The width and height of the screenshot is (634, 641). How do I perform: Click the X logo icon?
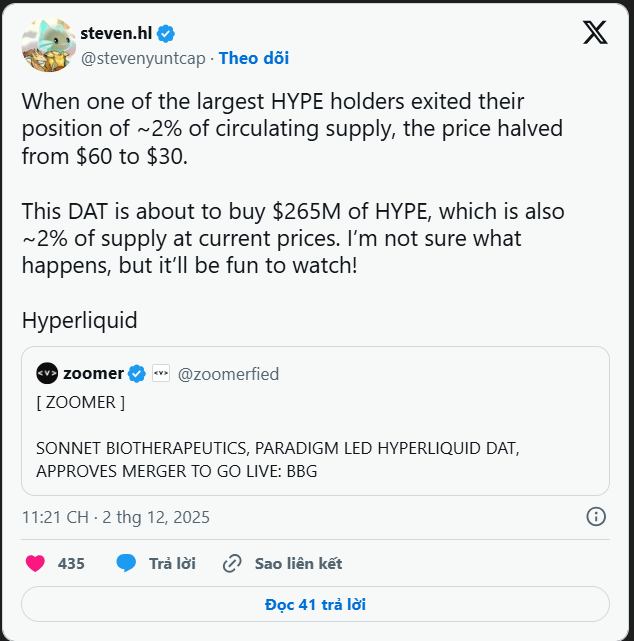595,33
